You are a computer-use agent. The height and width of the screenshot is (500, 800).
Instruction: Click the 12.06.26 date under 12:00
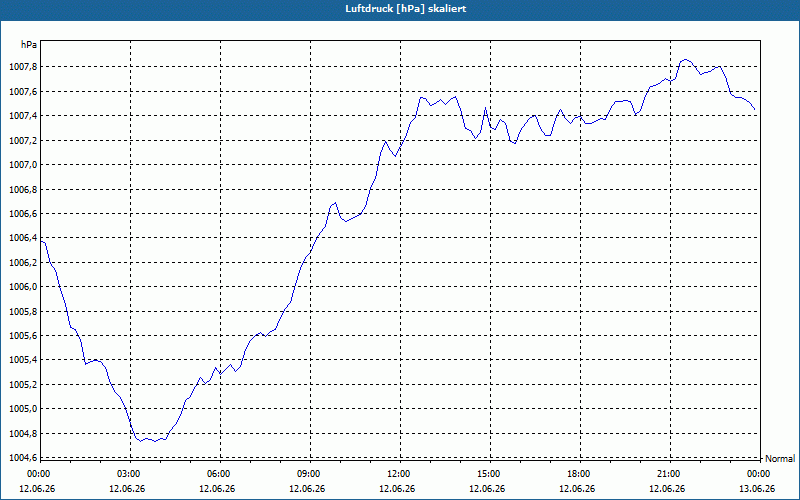pos(397,489)
